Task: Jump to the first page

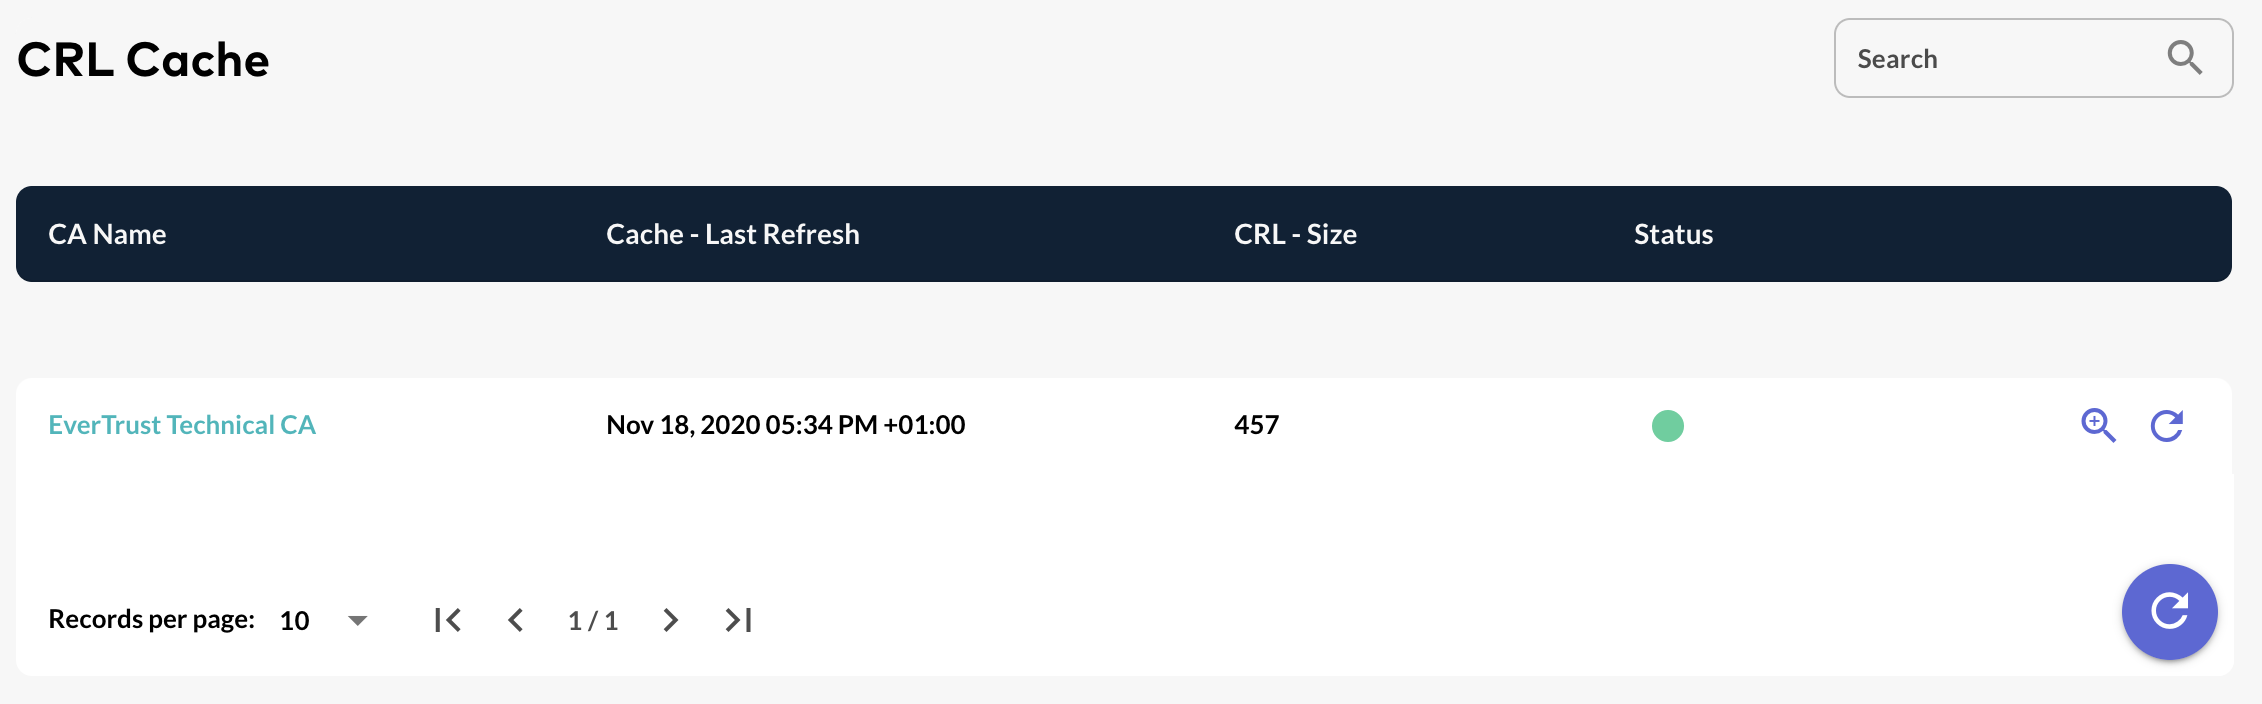Action: (447, 620)
